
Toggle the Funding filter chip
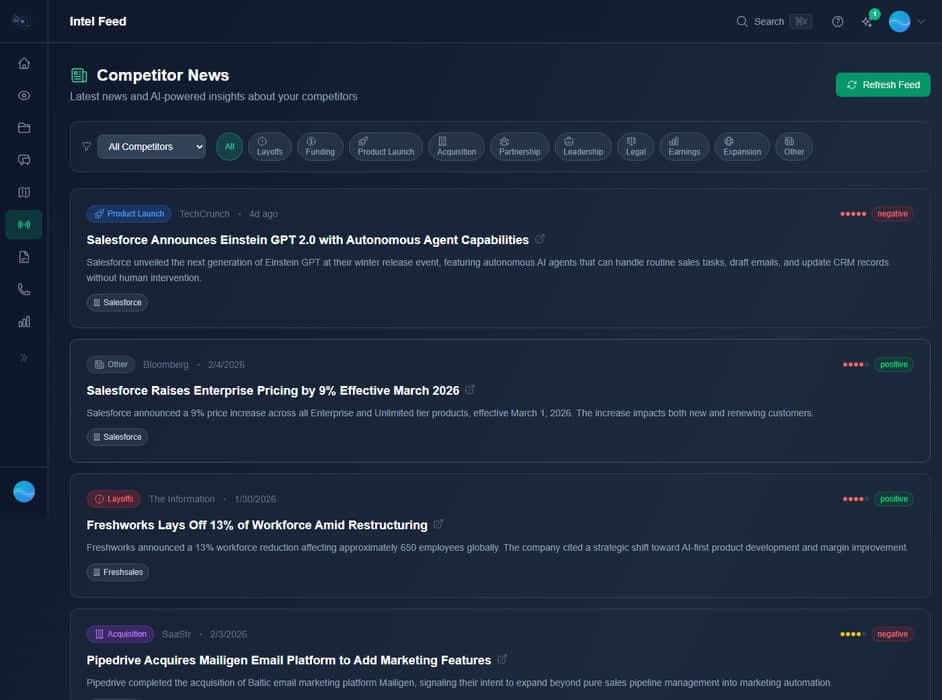point(320,147)
